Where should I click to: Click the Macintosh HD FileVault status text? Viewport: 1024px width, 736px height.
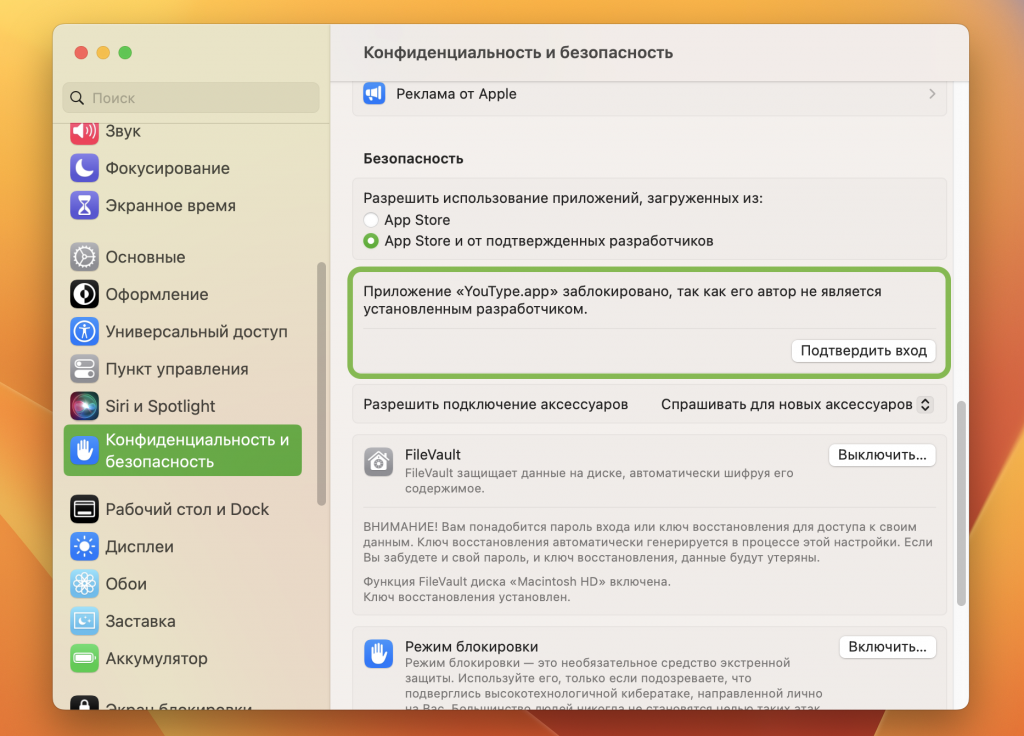(x=517, y=582)
